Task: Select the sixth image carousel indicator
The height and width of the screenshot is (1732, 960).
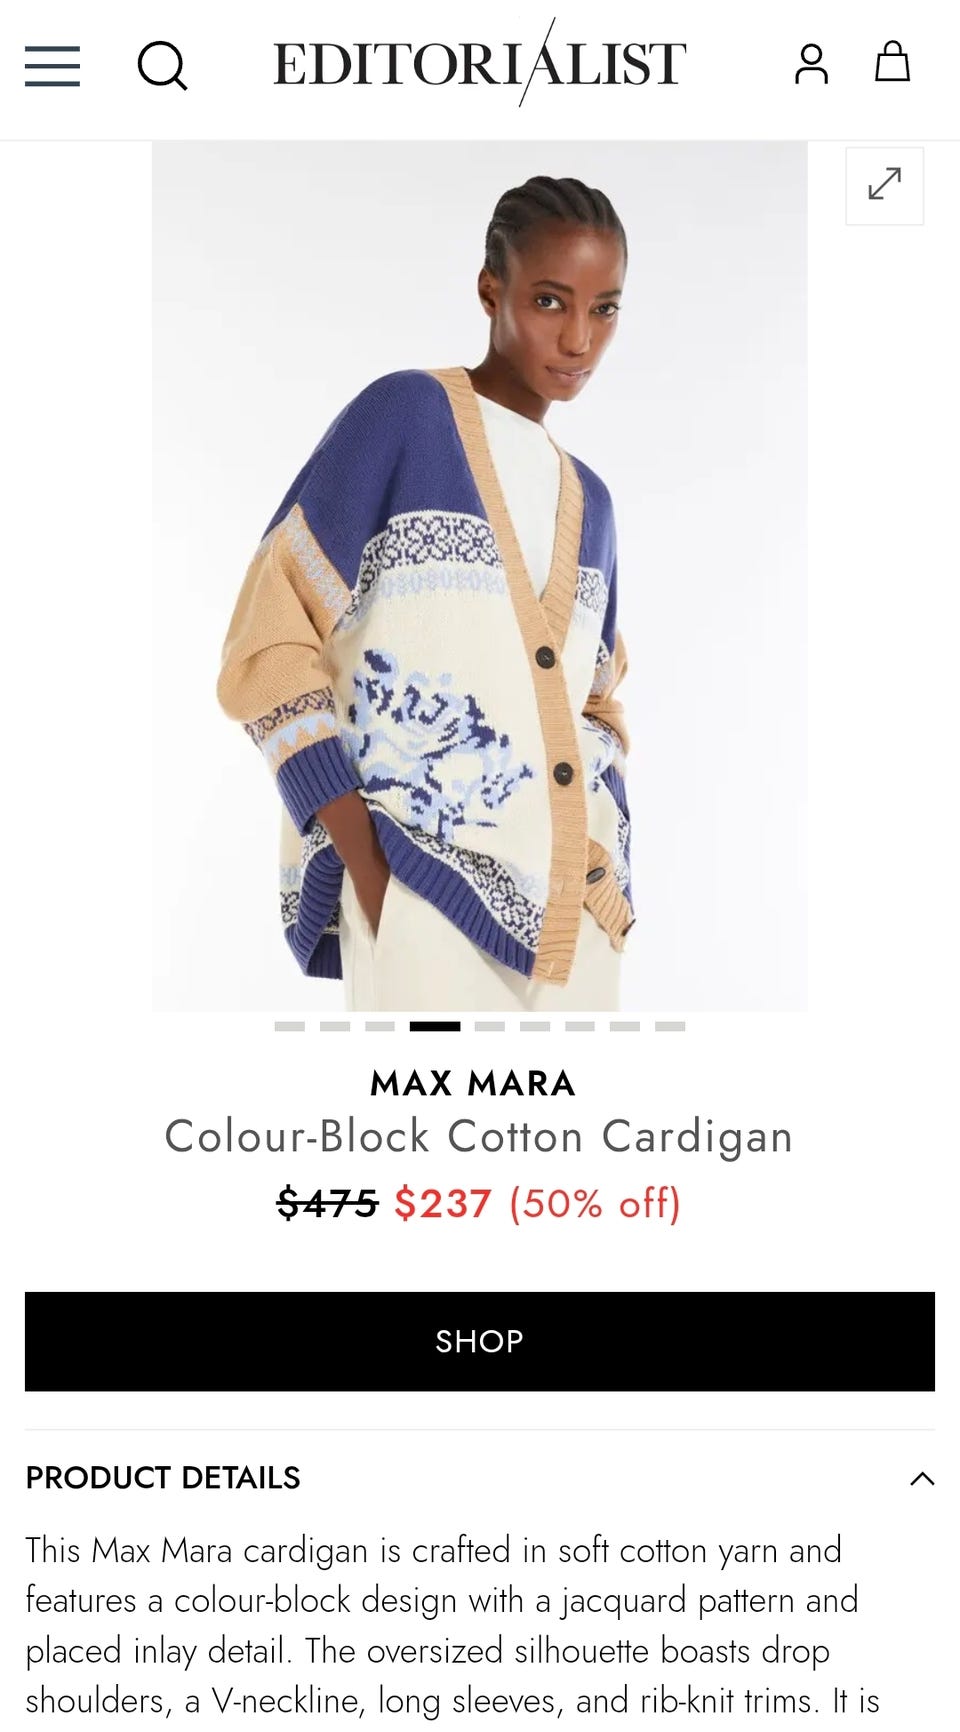Action: click(535, 1026)
